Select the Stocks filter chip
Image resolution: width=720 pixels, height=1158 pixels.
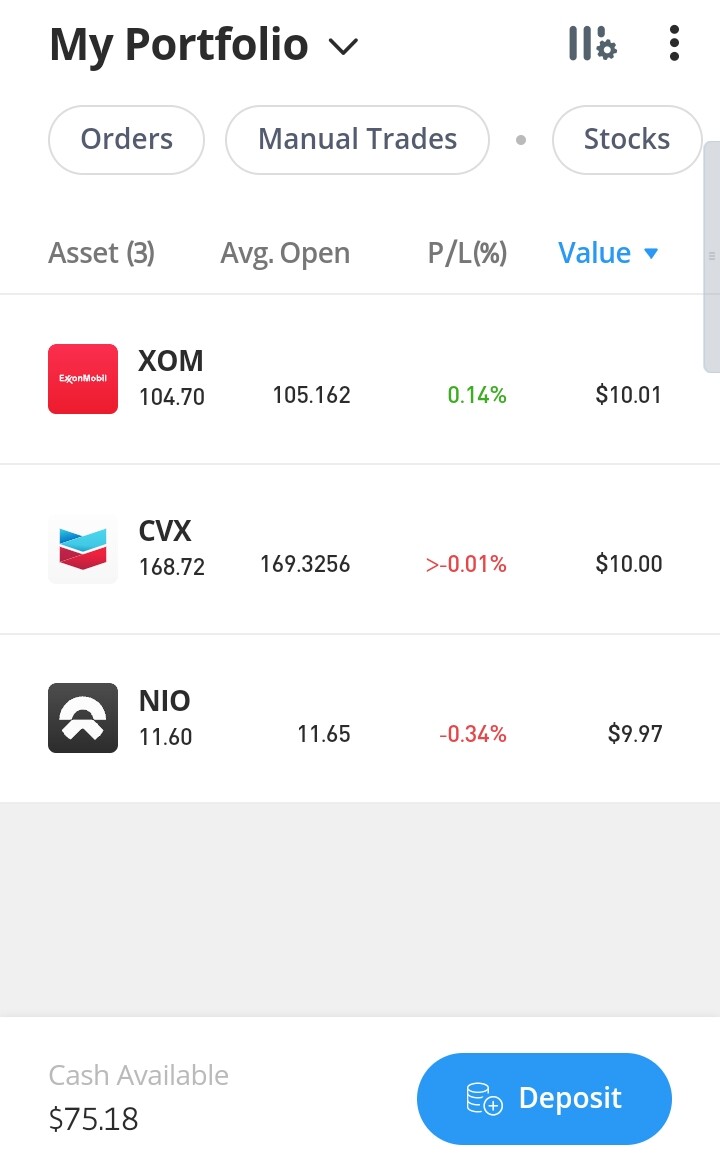(x=626, y=140)
